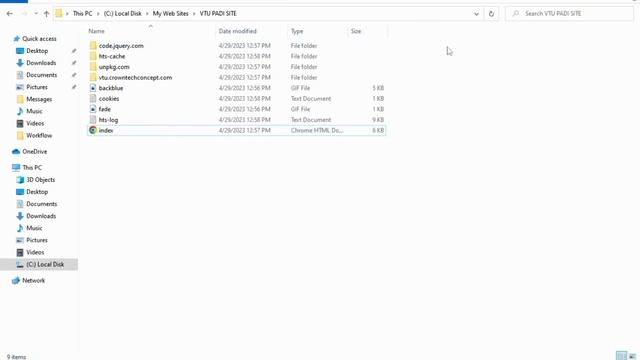Screen dimensions: 640x360
Task: Open Downloads under This PC
Action: coord(41,216)
